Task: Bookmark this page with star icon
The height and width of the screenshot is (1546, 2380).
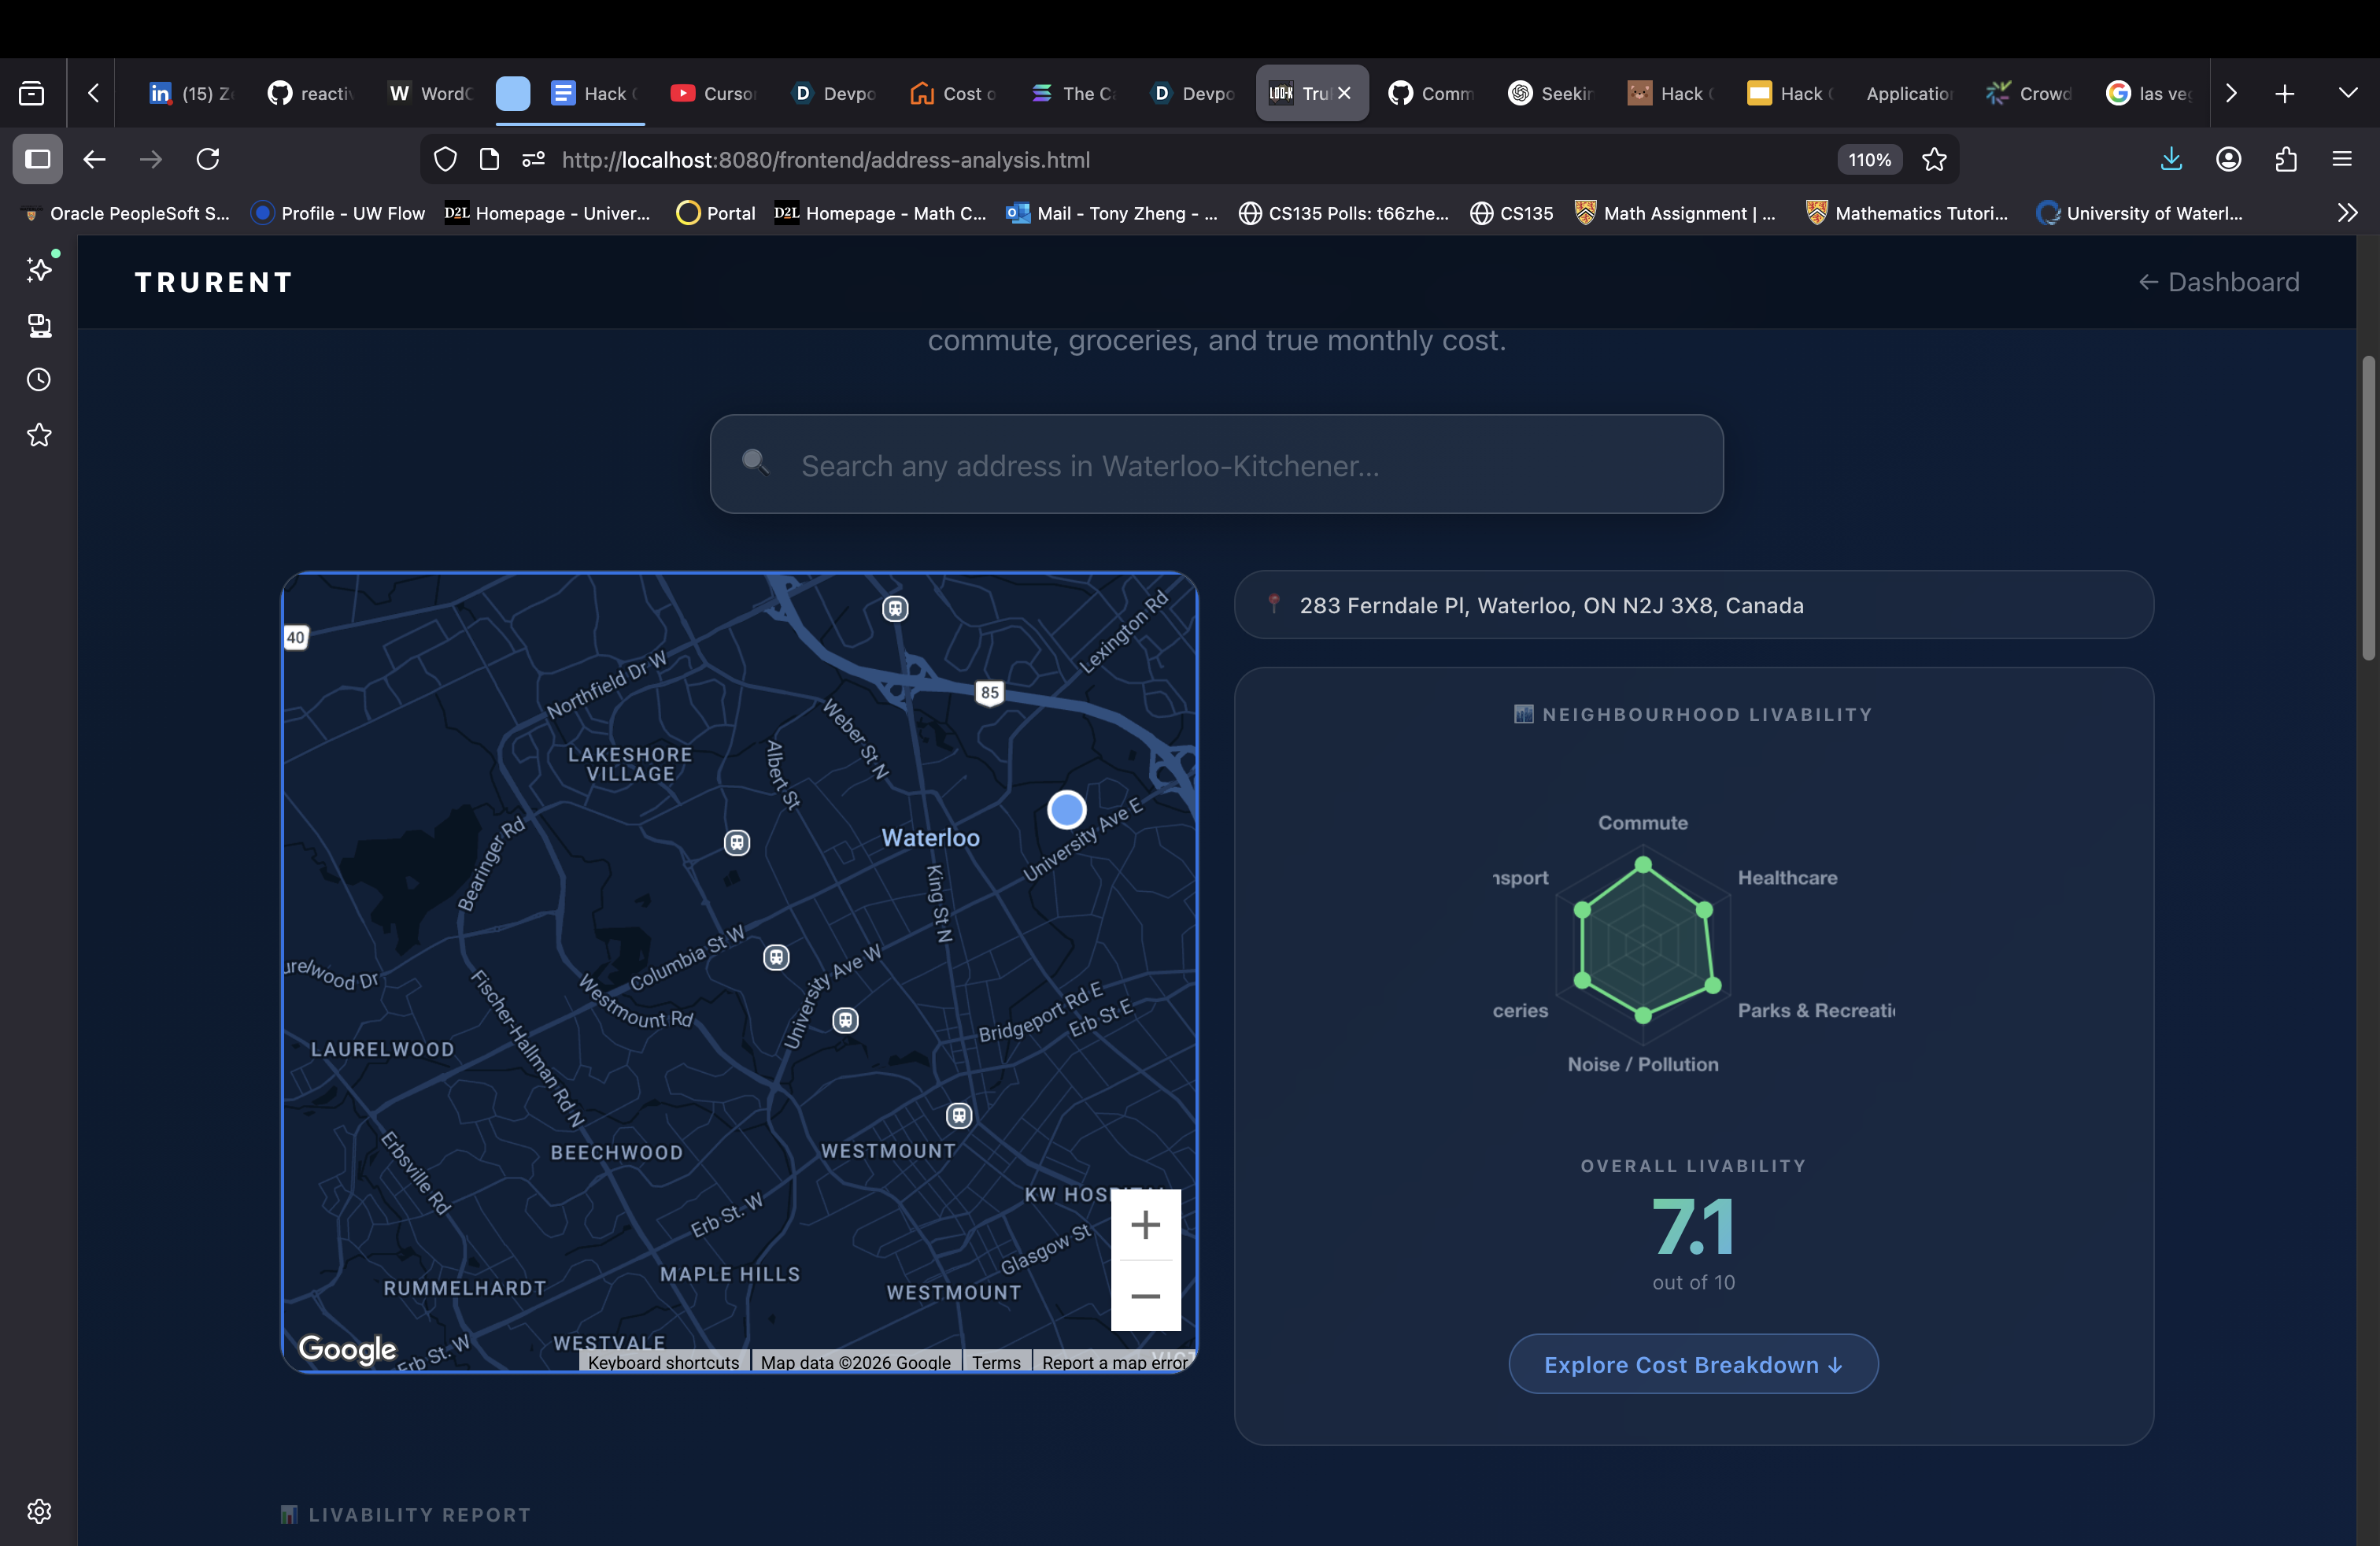Action: click(x=1934, y=159)
